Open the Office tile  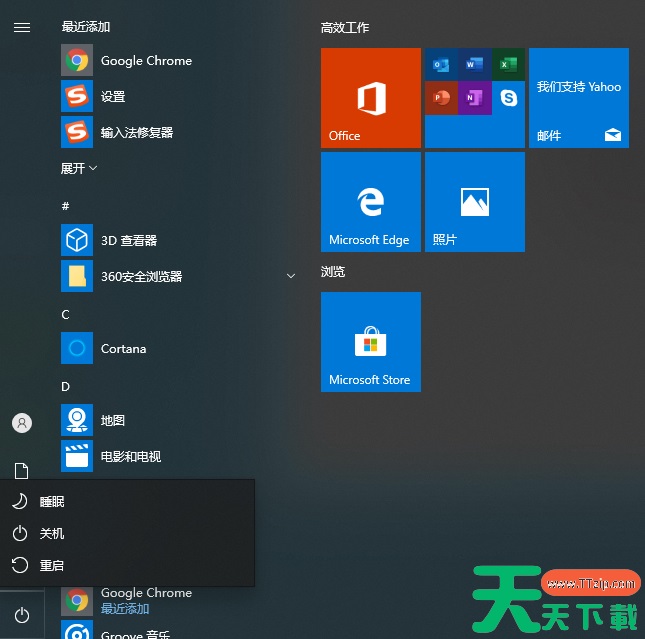tap(370, 98)
